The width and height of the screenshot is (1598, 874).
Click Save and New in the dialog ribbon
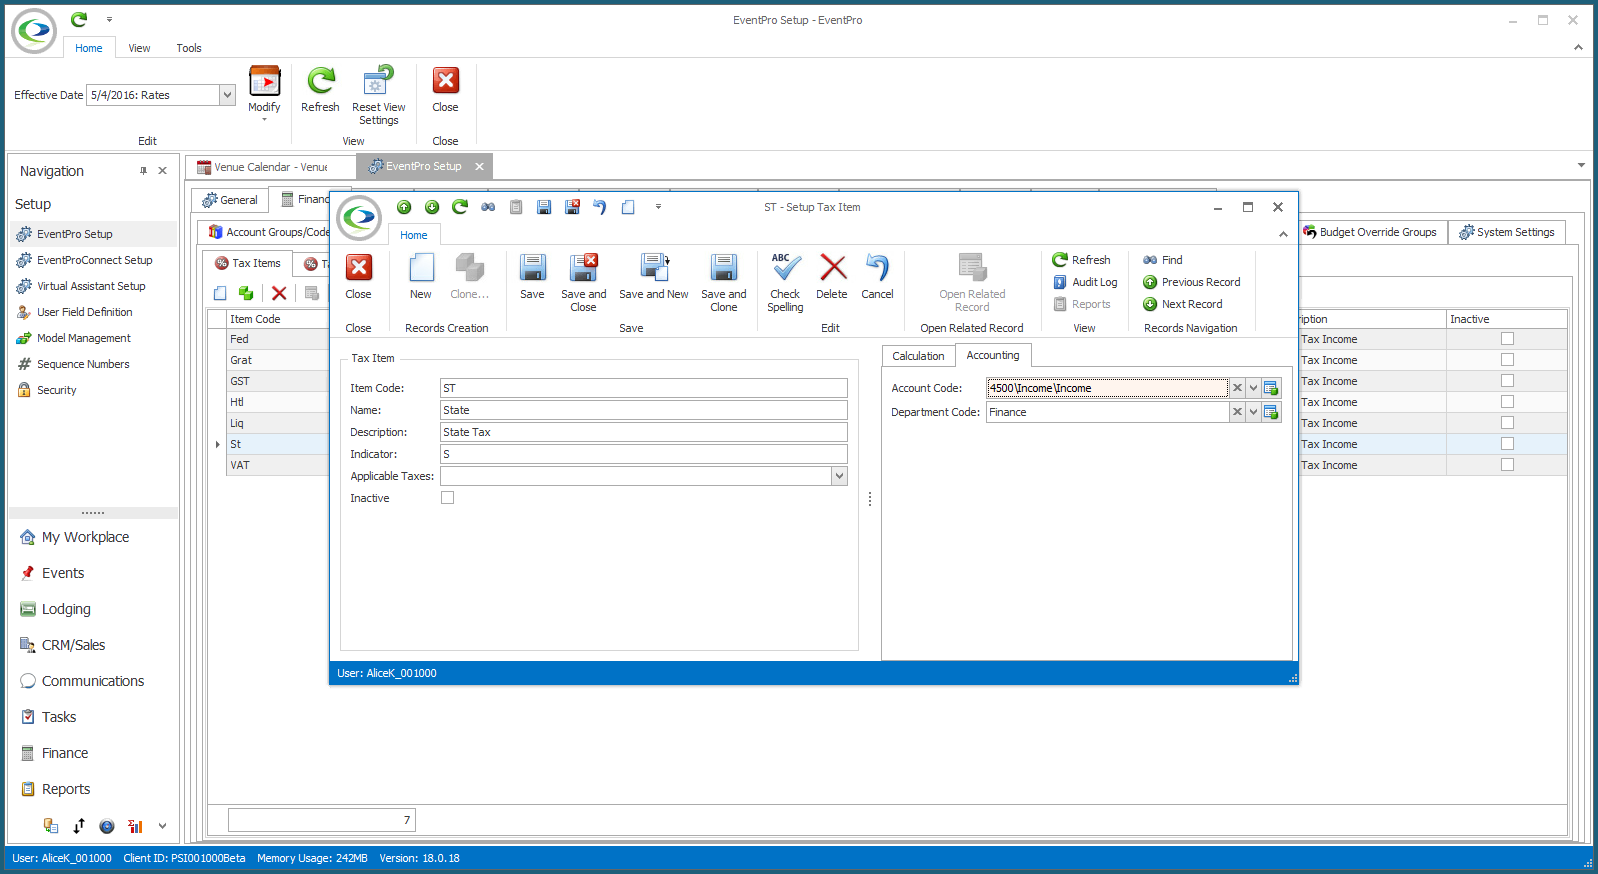pyautogui.click(x=653, y=276)
